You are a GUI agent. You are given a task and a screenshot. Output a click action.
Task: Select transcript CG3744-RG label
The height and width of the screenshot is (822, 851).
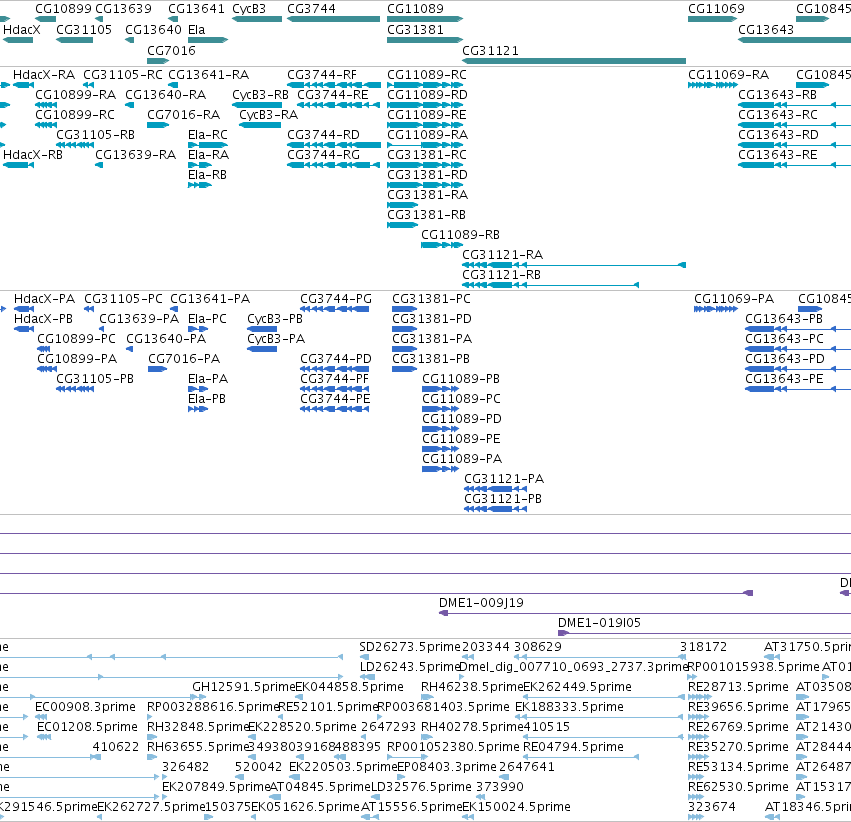coord(323,155)
